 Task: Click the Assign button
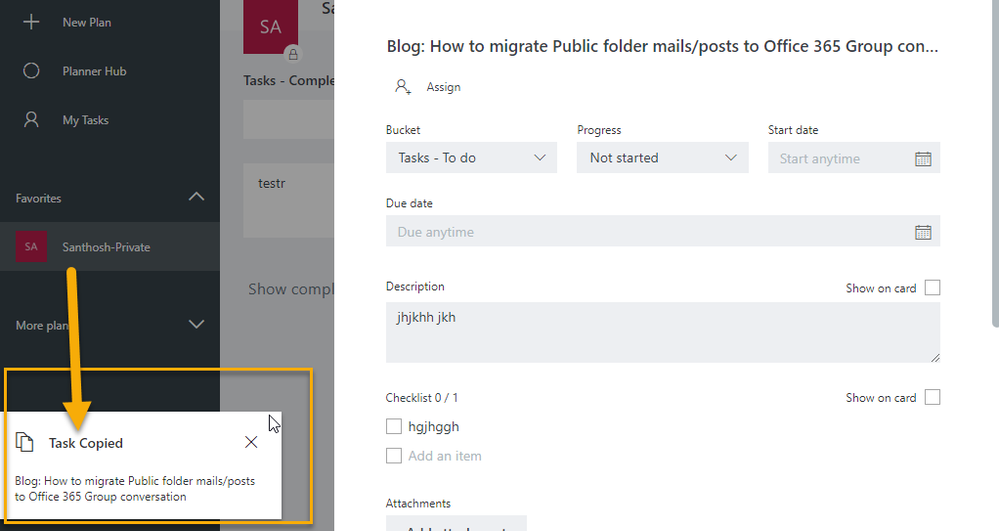pos(443,87)
